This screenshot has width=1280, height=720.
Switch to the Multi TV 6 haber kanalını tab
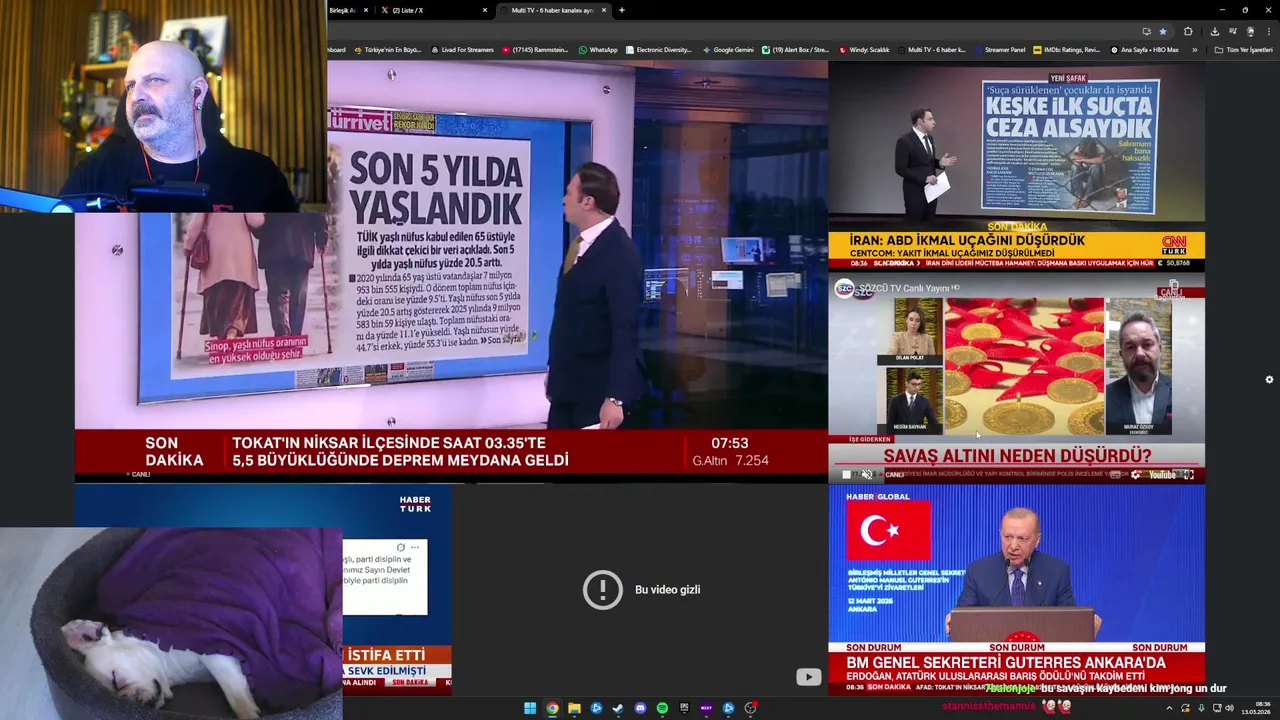(555, 10)
